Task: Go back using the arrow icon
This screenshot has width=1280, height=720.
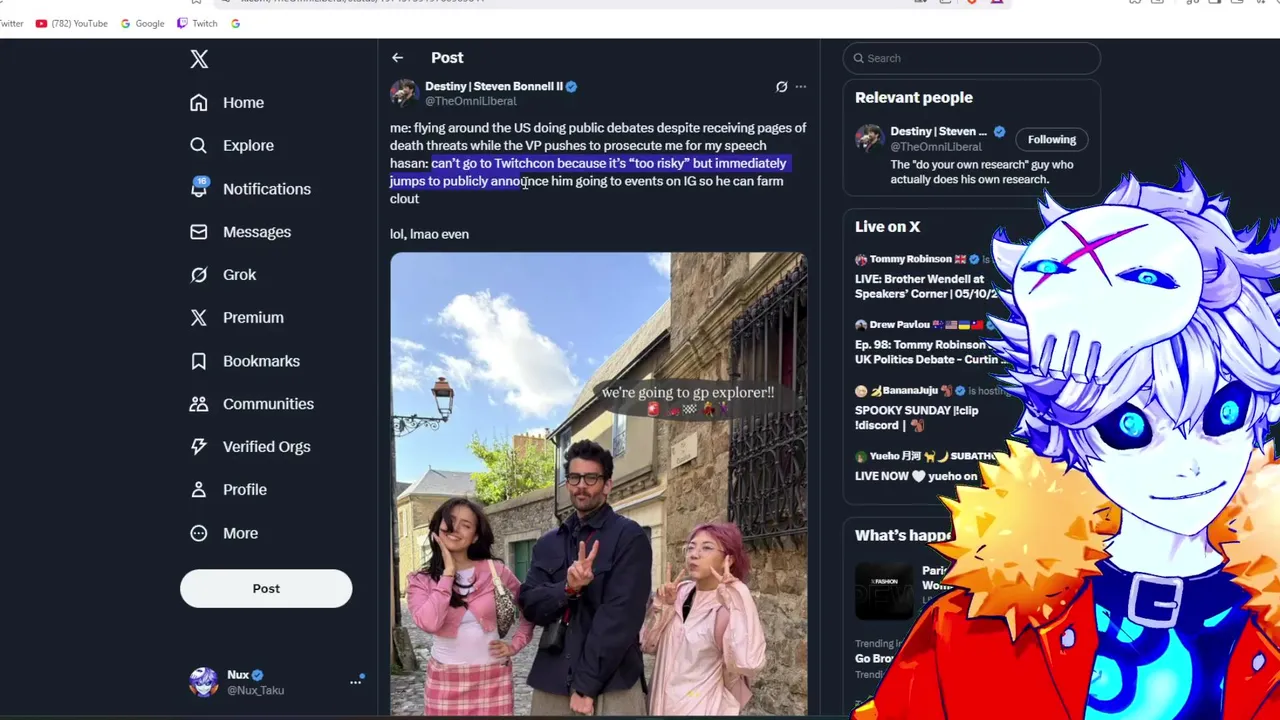Action: click(x=398, y=58)
